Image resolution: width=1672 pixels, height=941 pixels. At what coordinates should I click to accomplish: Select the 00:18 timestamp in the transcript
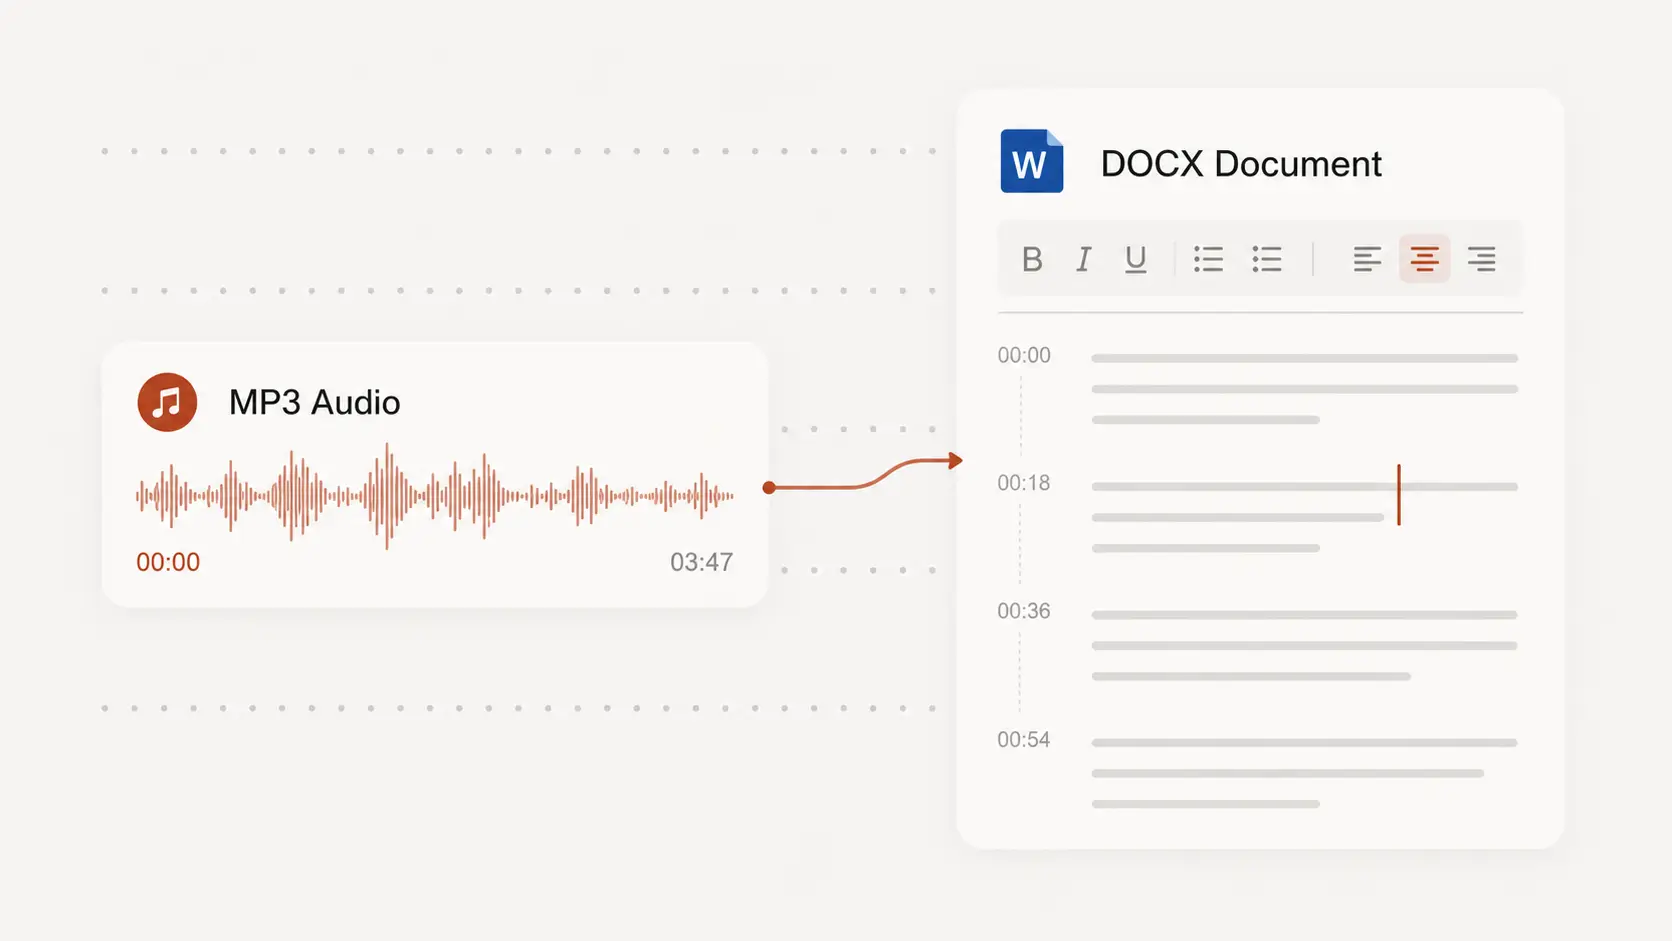pyautogui.click(x=1024, y=483)
